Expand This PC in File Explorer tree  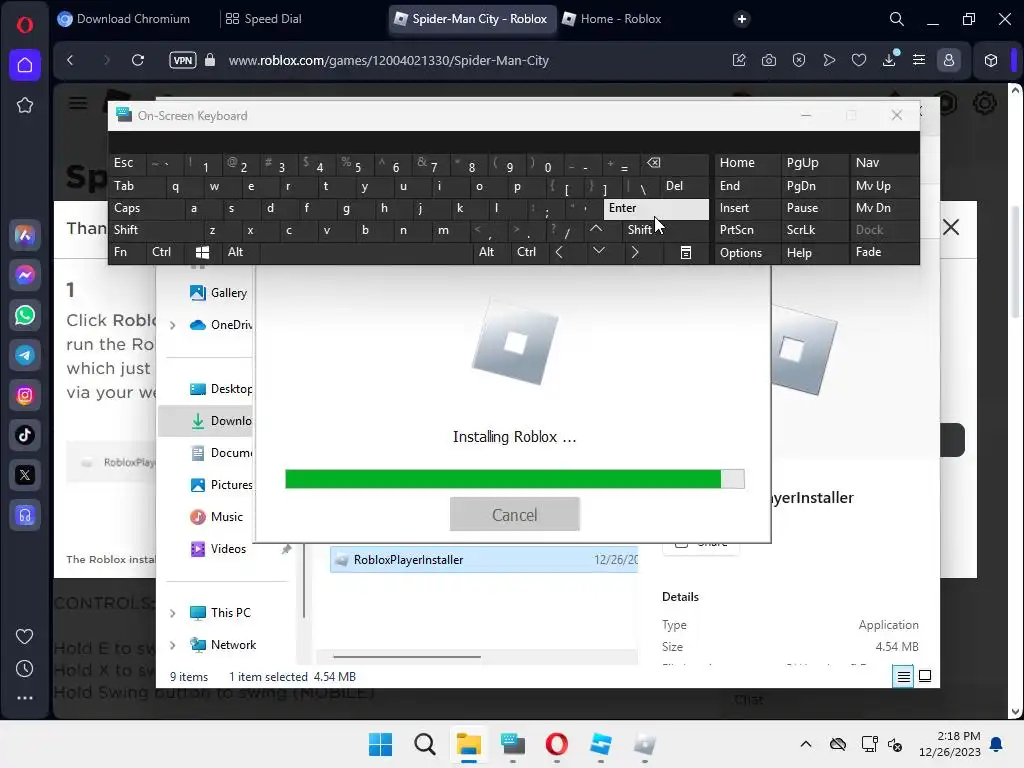point(172,613)
